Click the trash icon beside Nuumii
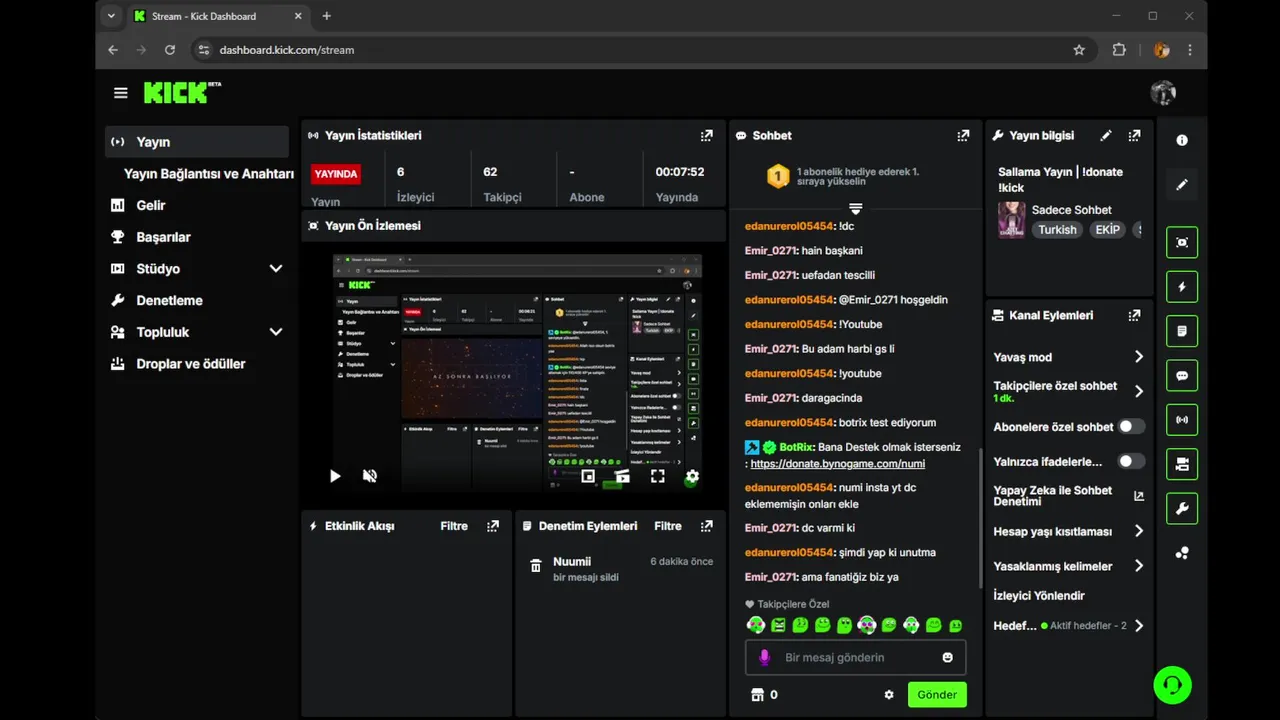Screen dimensions: 1280x720 pos(536,566)
